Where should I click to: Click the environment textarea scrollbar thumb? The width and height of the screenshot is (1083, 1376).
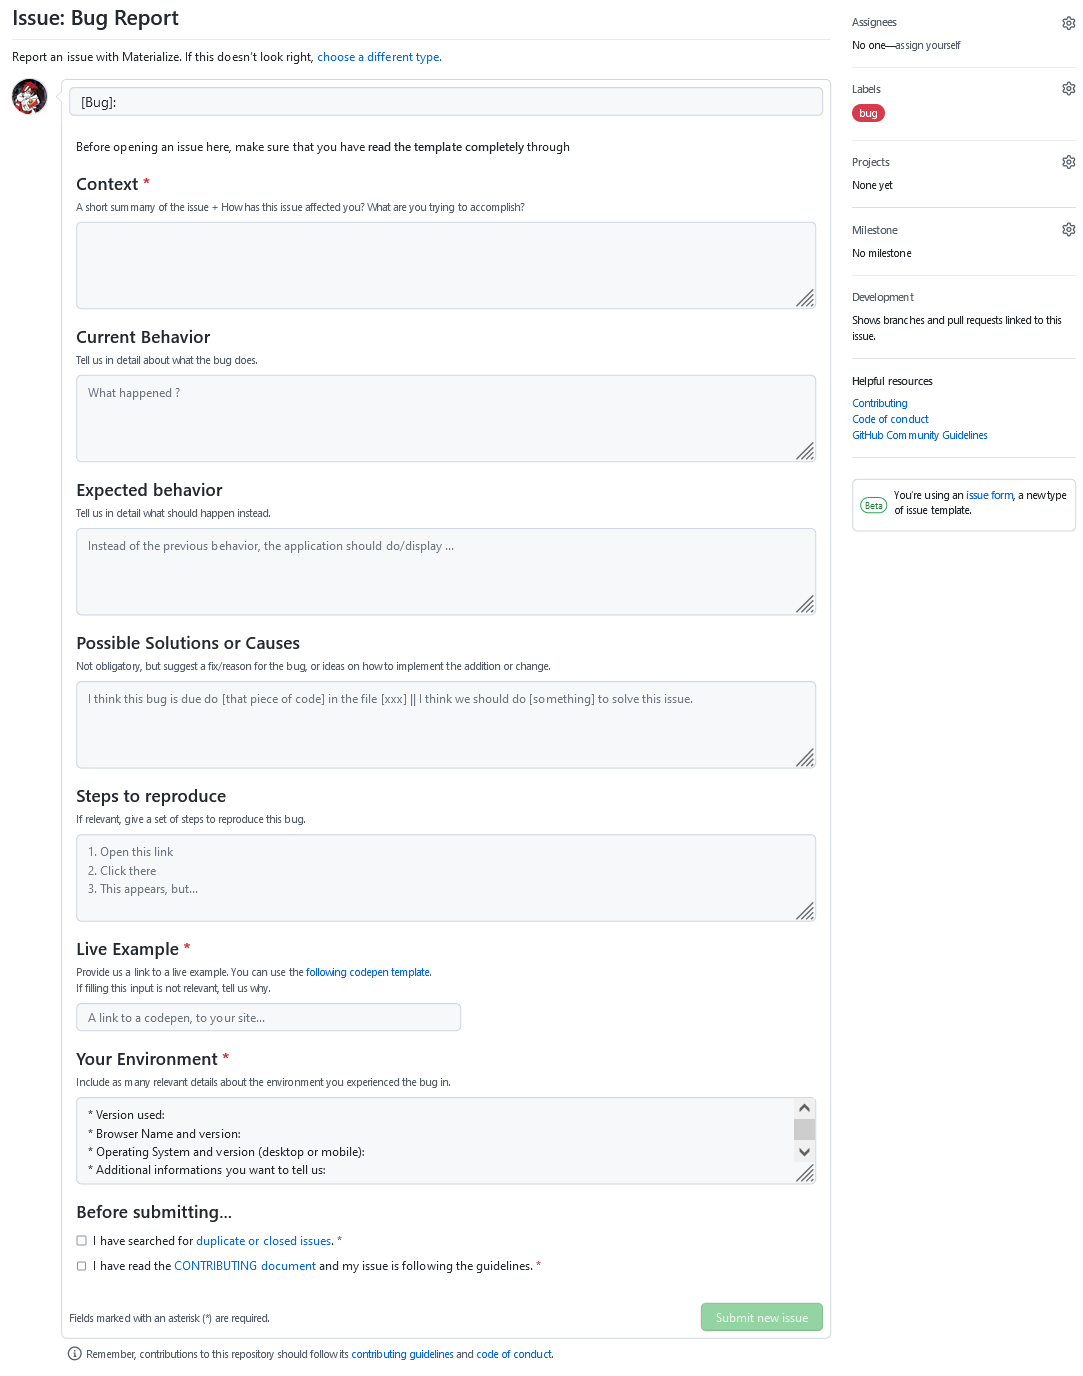coord(804,1129)
